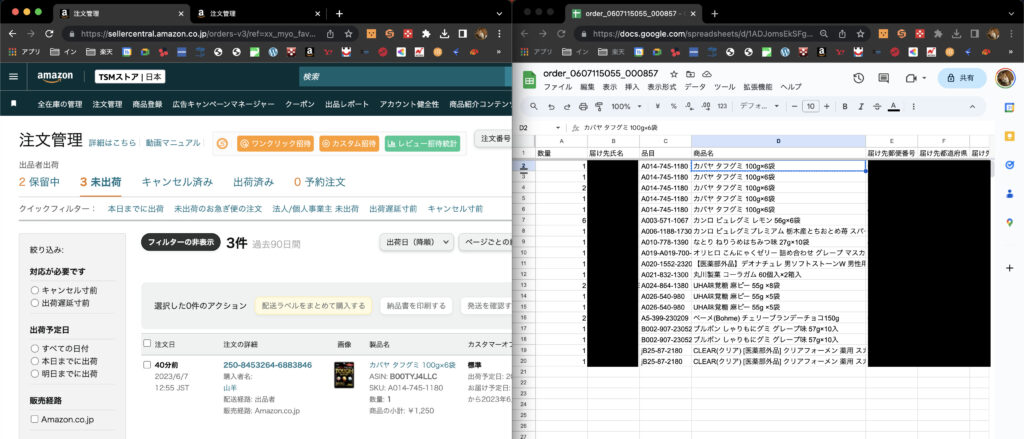The width and height of the screenshot is (1024, 439).
Task: Click Redo in Sheets toolbar
Action: (566, 106)
